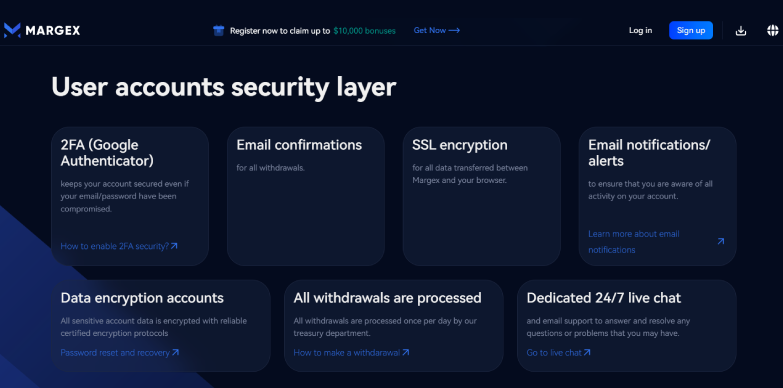Click the $10,000 bonuses text

[x=365, y=31]
